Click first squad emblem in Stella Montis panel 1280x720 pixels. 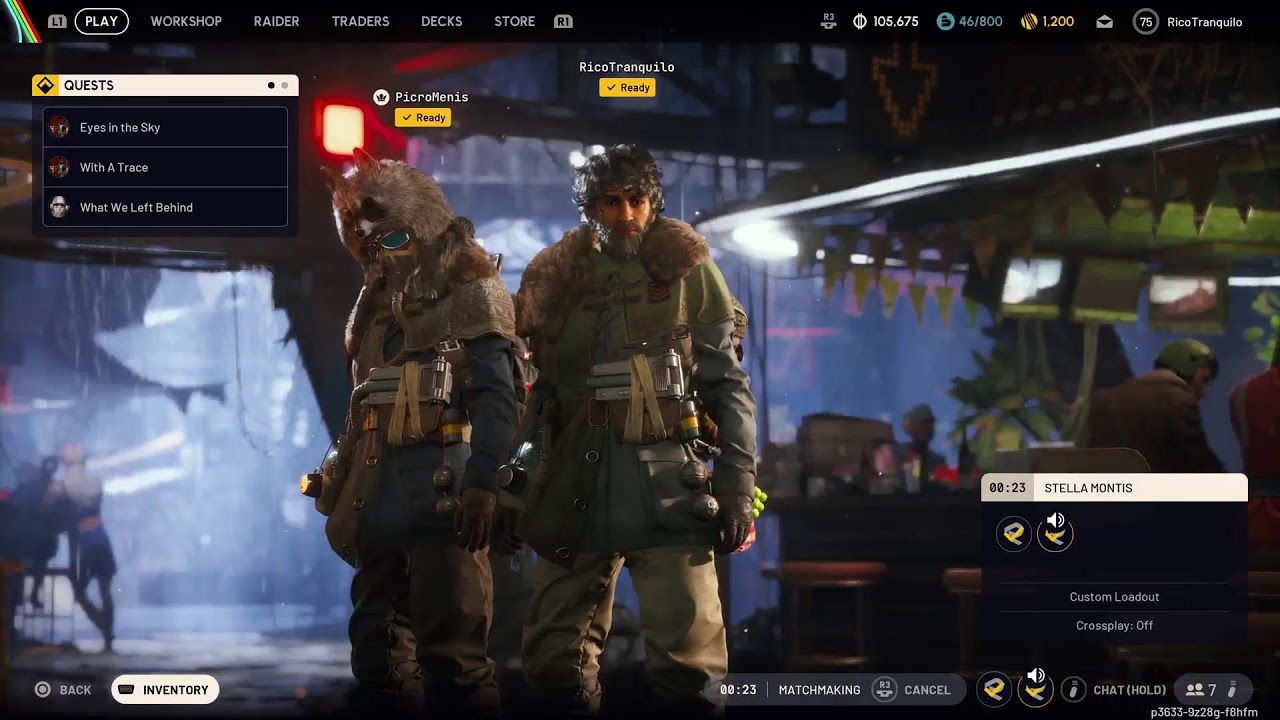1014,534
